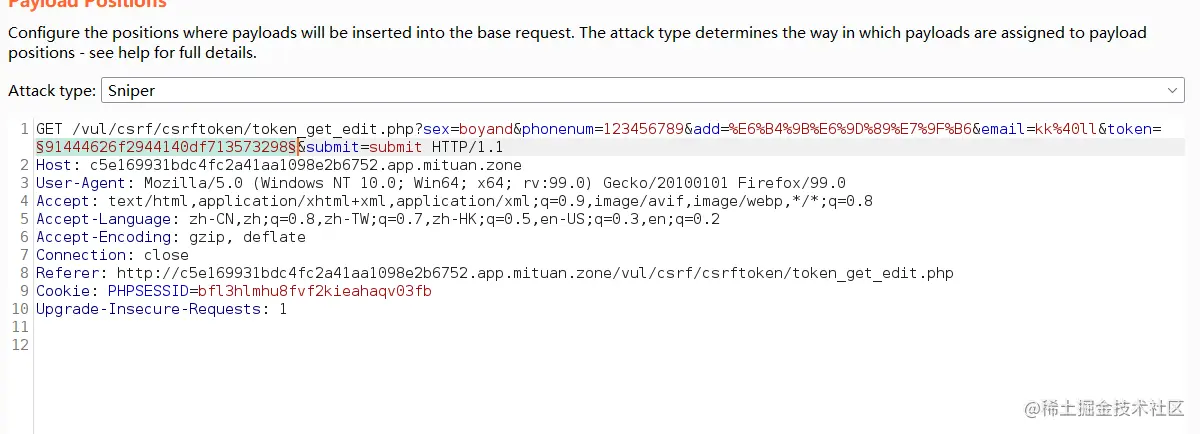Click the Upgrade-Insecure-Requests header line

[160, 309]
